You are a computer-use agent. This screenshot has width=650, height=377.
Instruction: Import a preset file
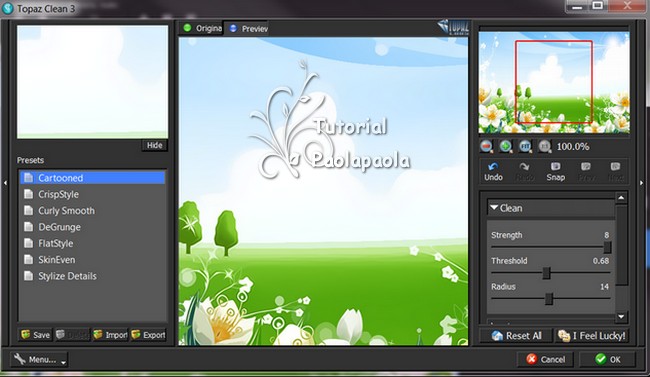[x=110, y=335]
